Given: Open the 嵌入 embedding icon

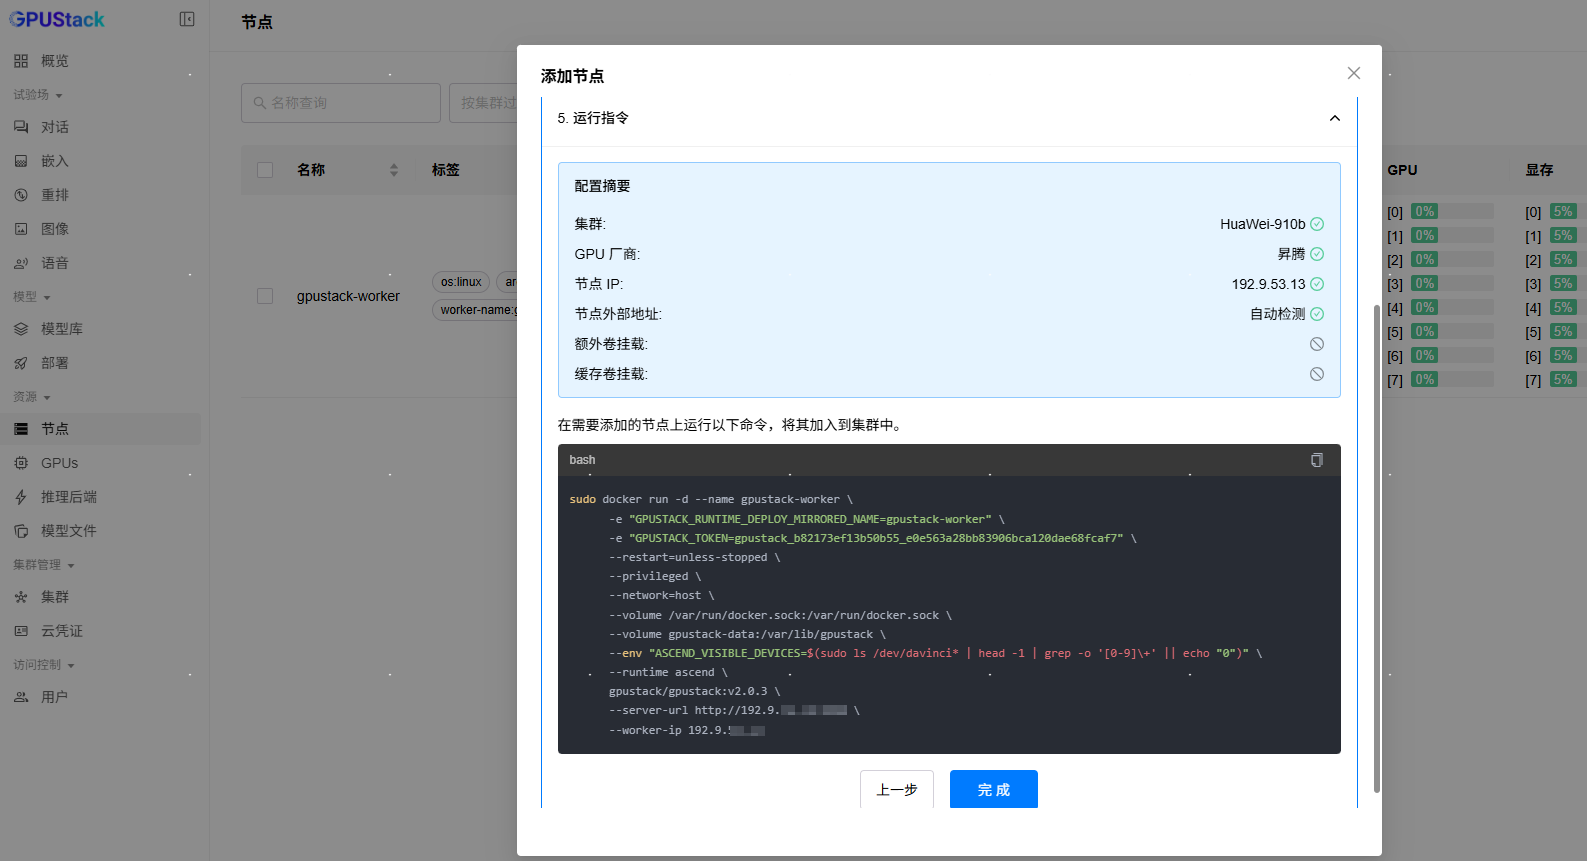Looking at the screenshot, I should pyautogui.click(x=21, y=161).
